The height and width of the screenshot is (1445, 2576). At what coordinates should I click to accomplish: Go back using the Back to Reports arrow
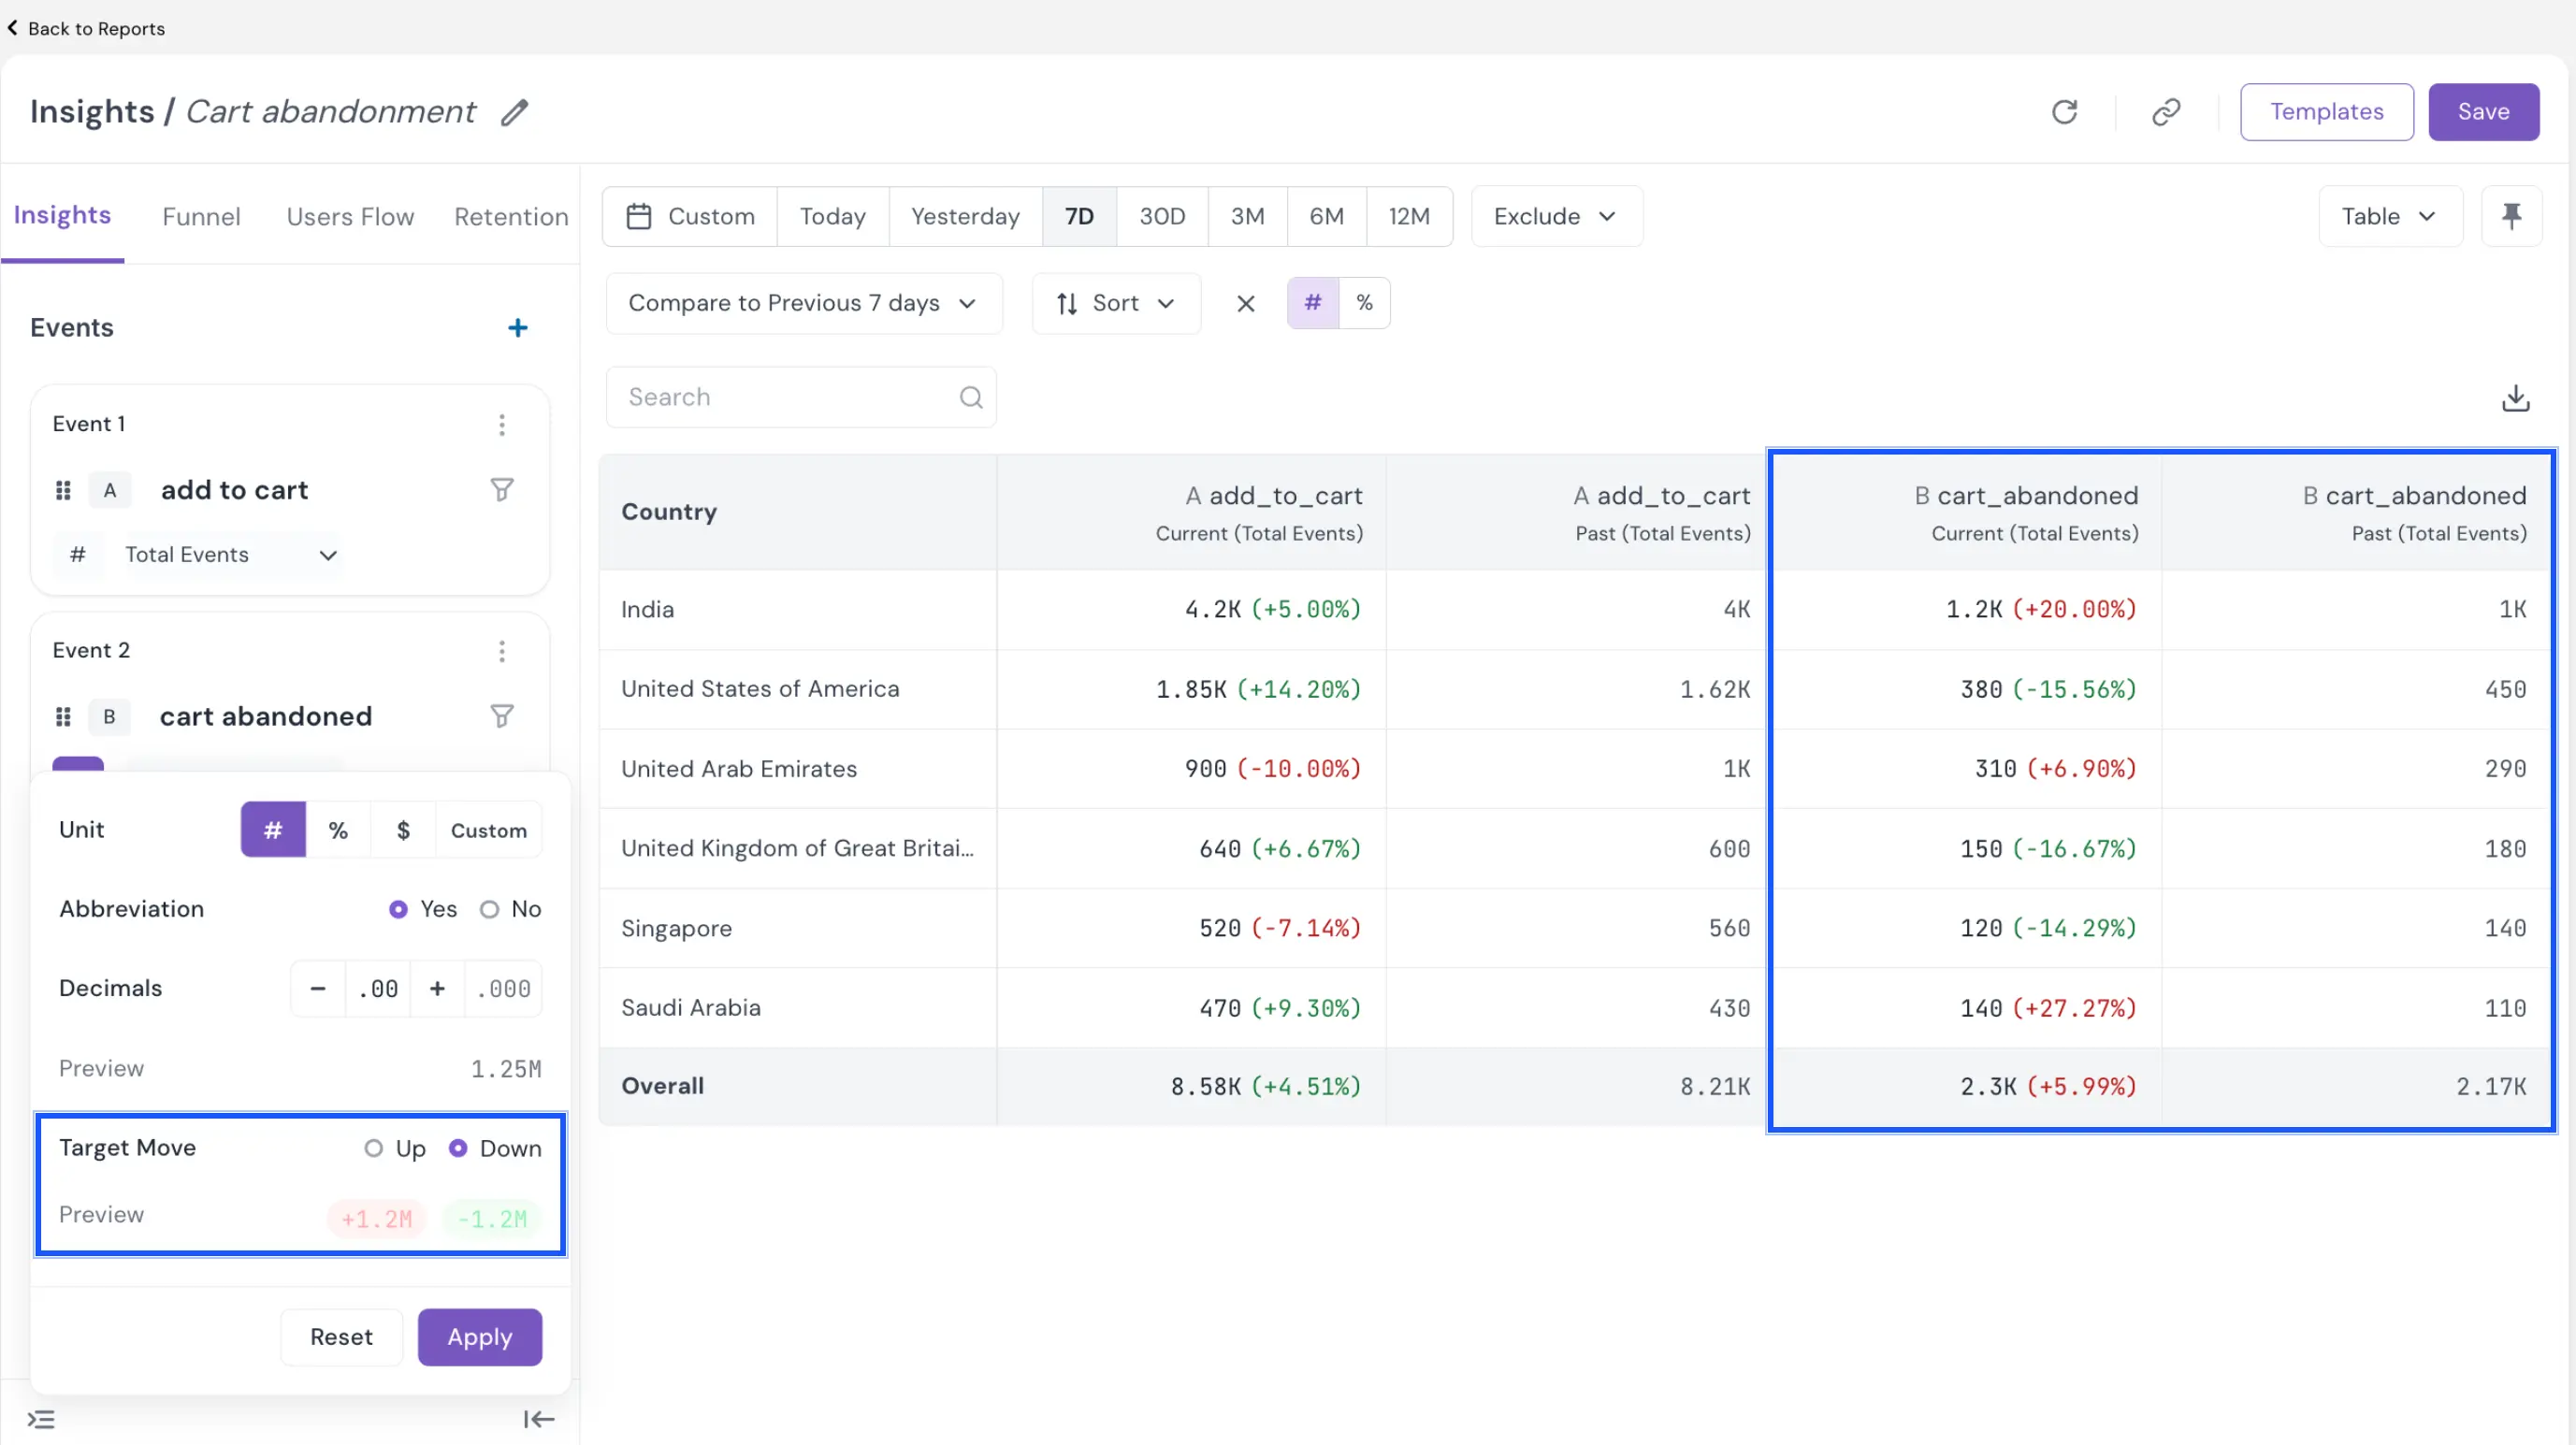[x=12, y=28]
